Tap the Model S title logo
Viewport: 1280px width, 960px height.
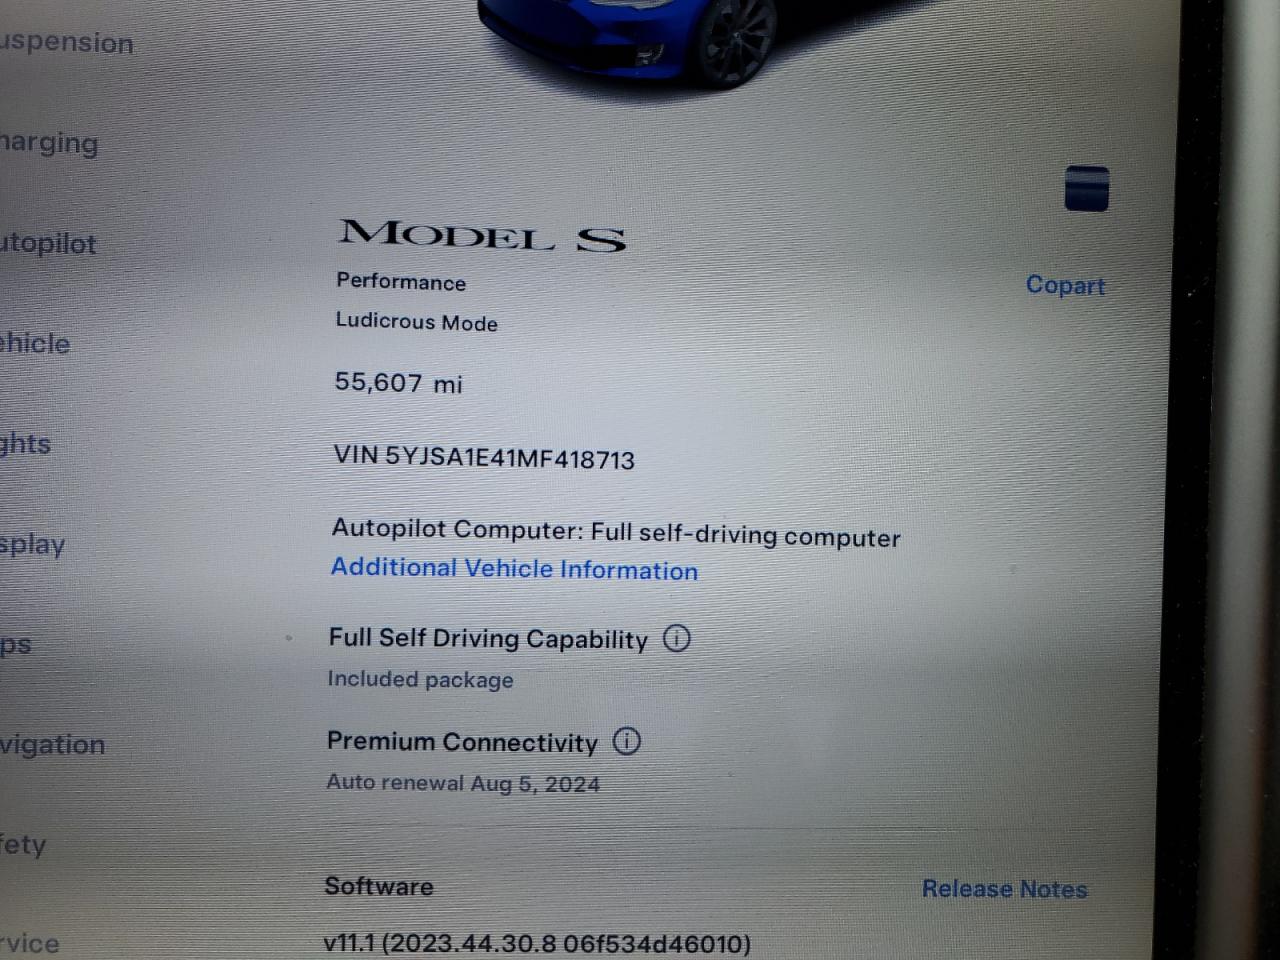pyautogui.click(x=483, y=235)
